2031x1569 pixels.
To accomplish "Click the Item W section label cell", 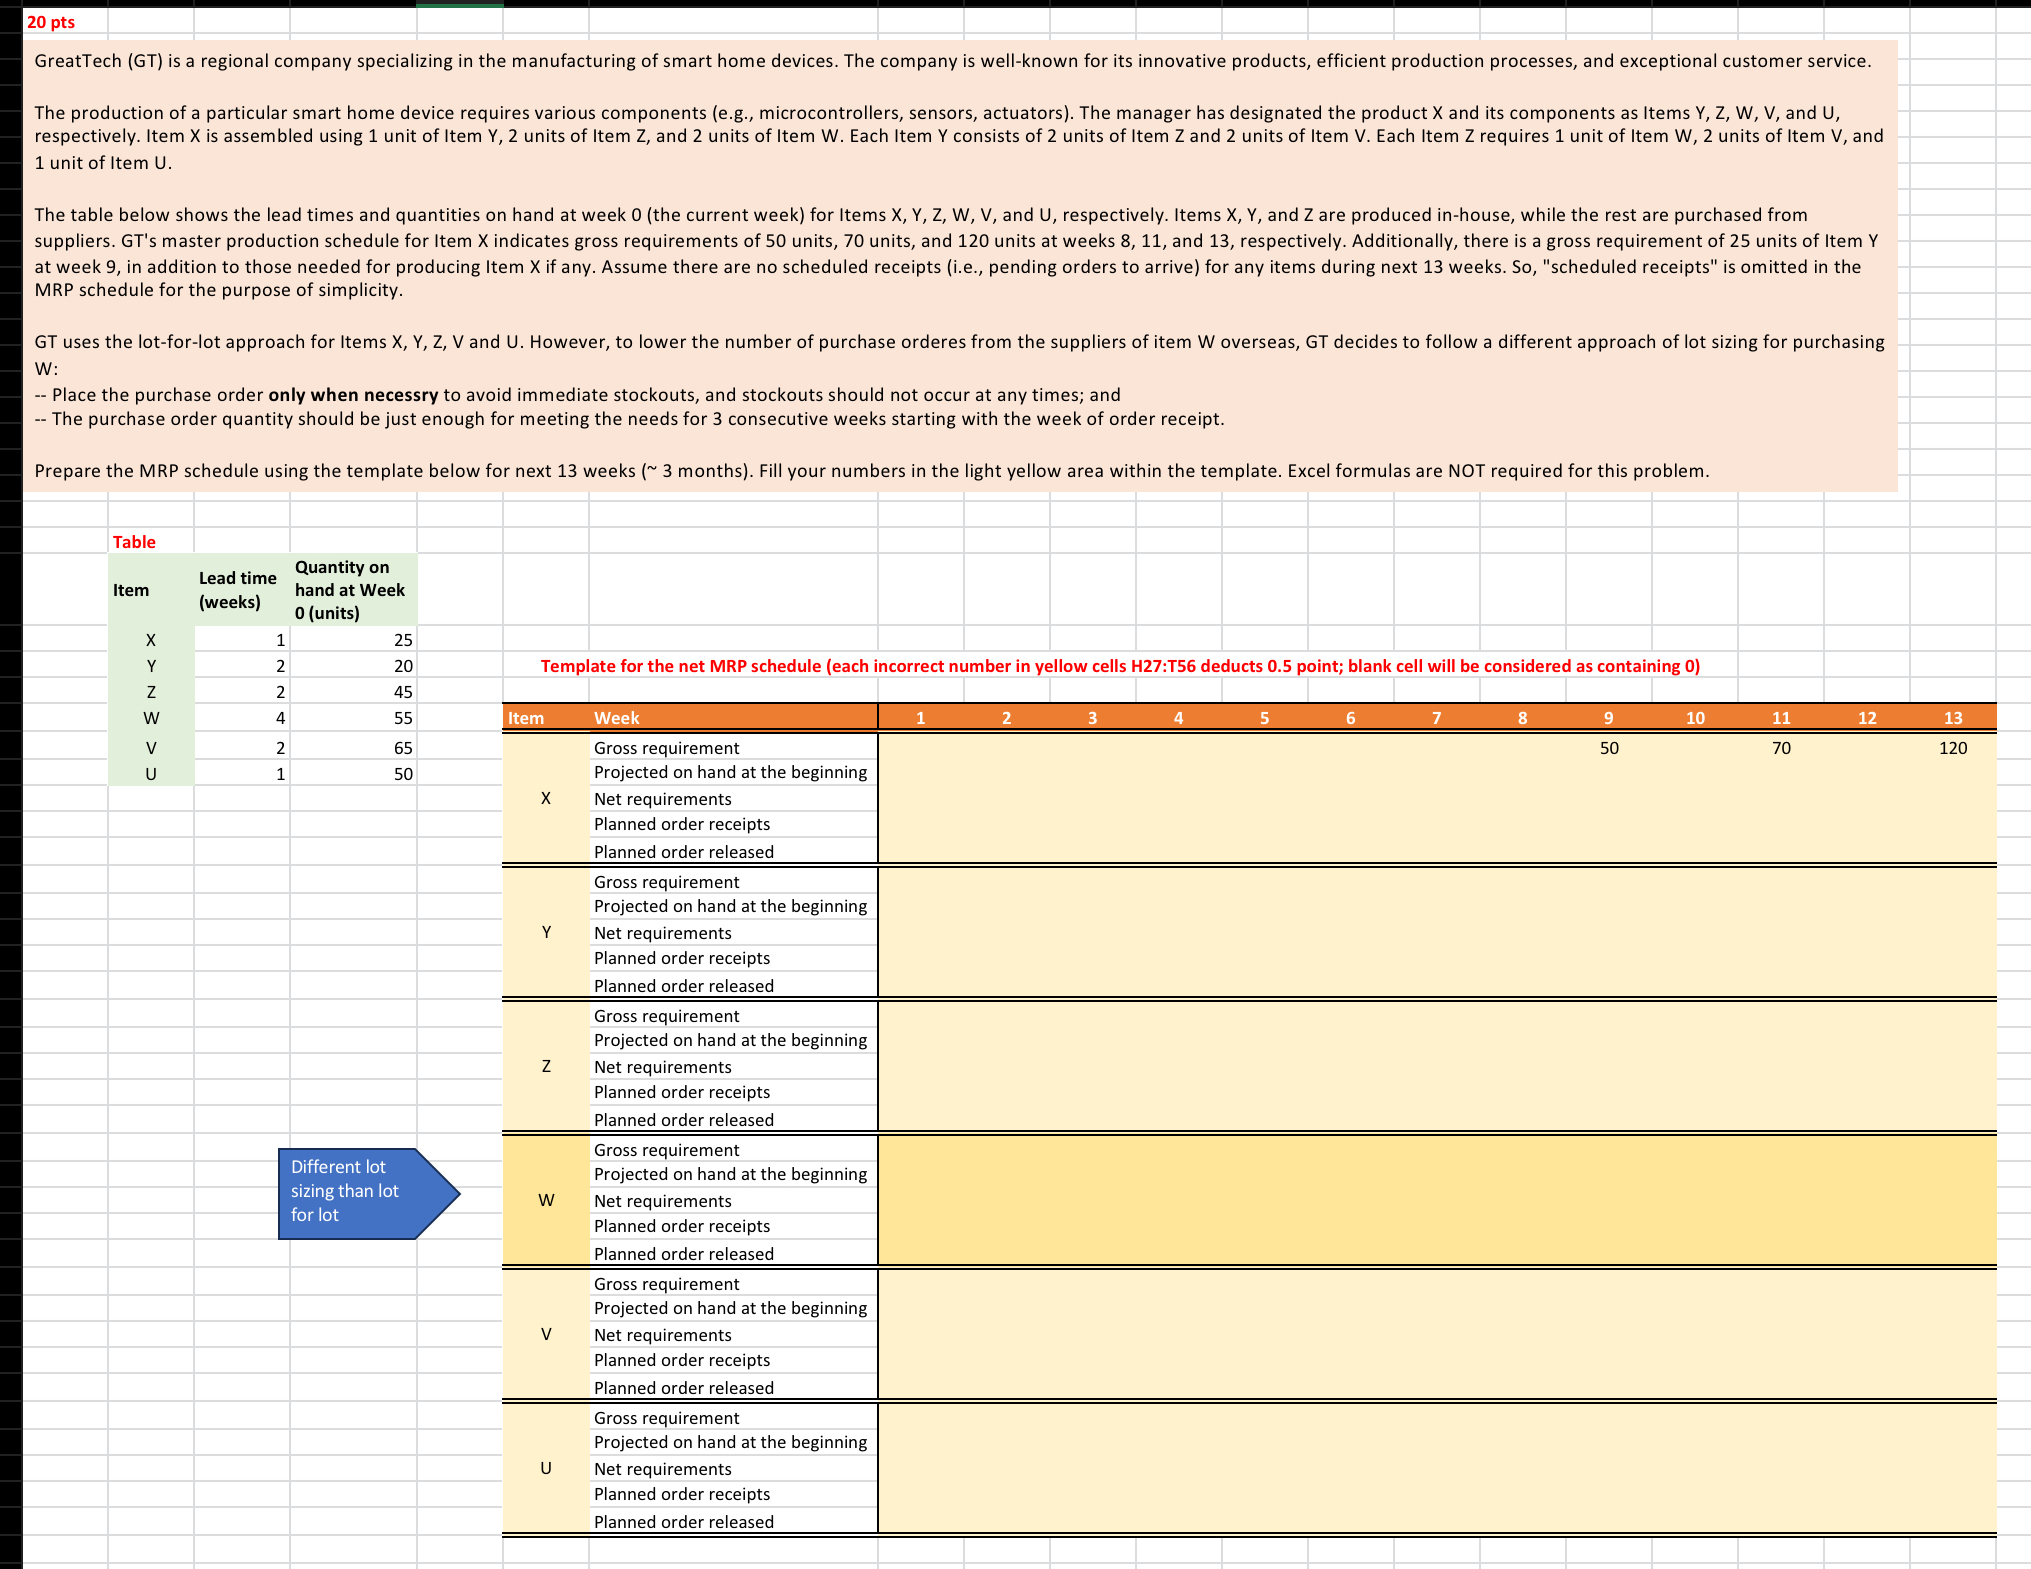I will pyautogui.click(x=546, y=1200).
